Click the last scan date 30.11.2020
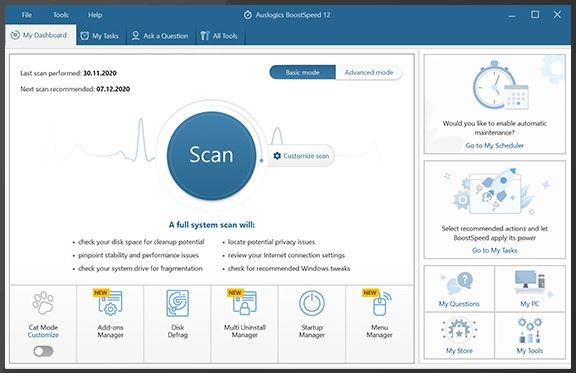This screenshot has height=373, width=576. point(100,73)
